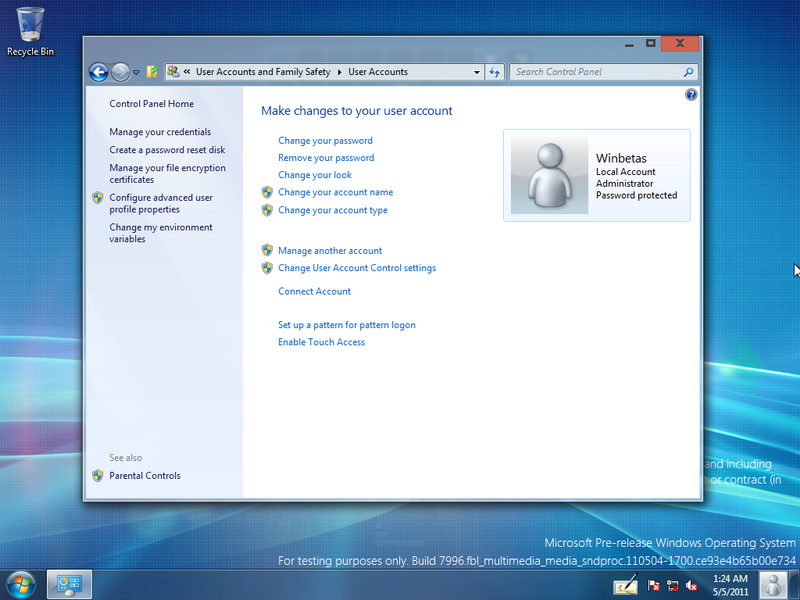Expand the recent pages chevron beside navigation arrows

coord(136,72)
